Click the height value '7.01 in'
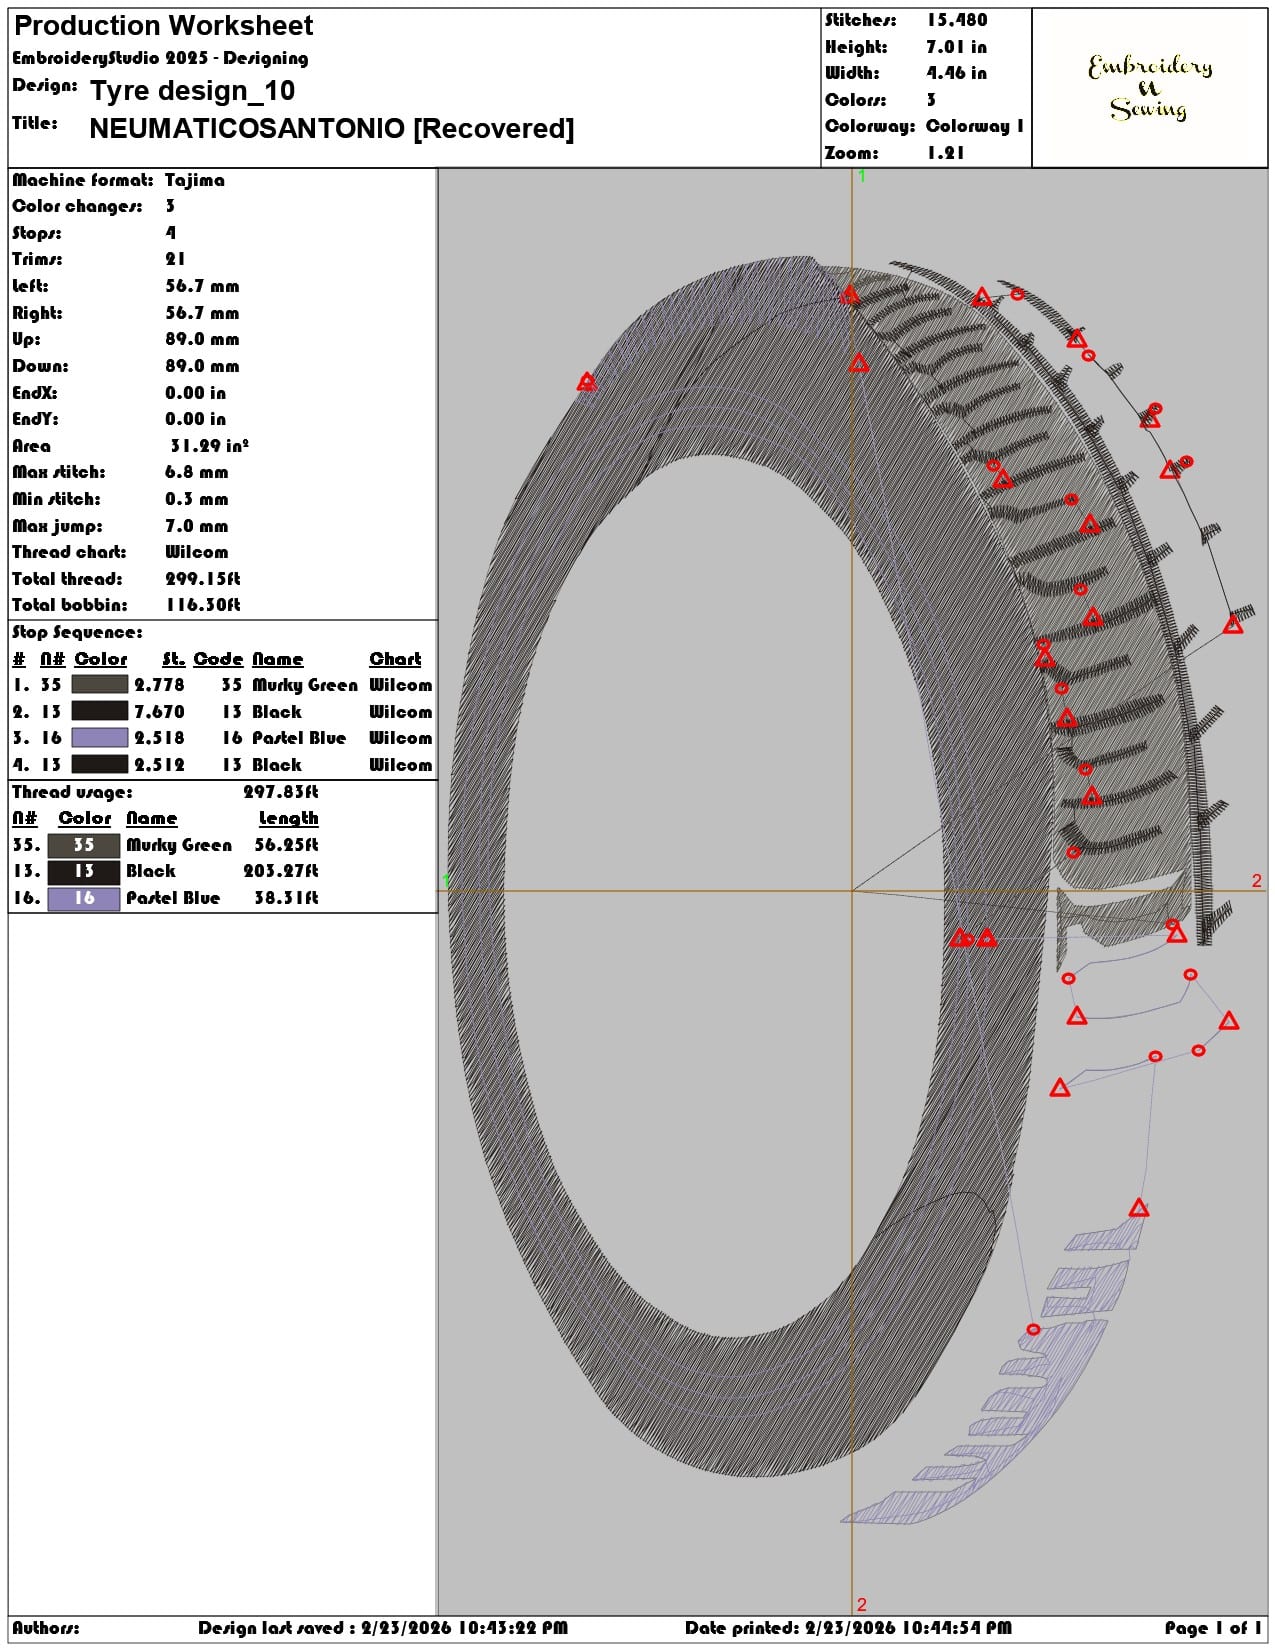Screen dimensions: 1275x1650 pos(957,47)
